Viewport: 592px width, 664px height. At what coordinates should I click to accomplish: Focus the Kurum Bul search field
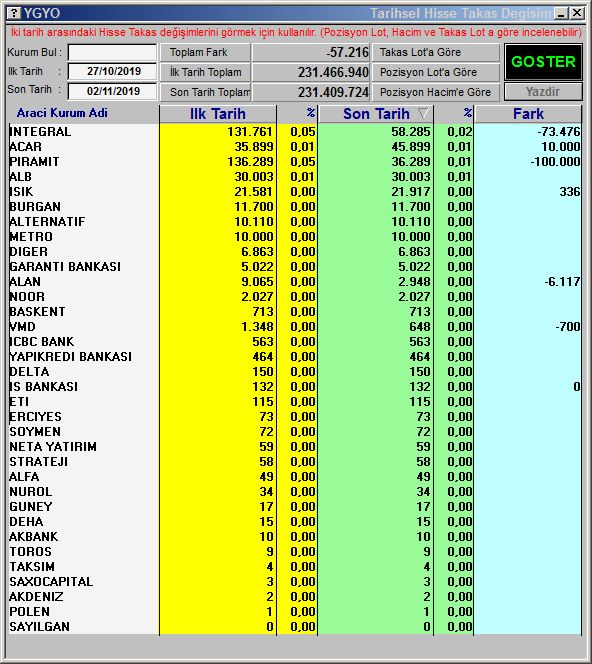[x=112, y=53]
